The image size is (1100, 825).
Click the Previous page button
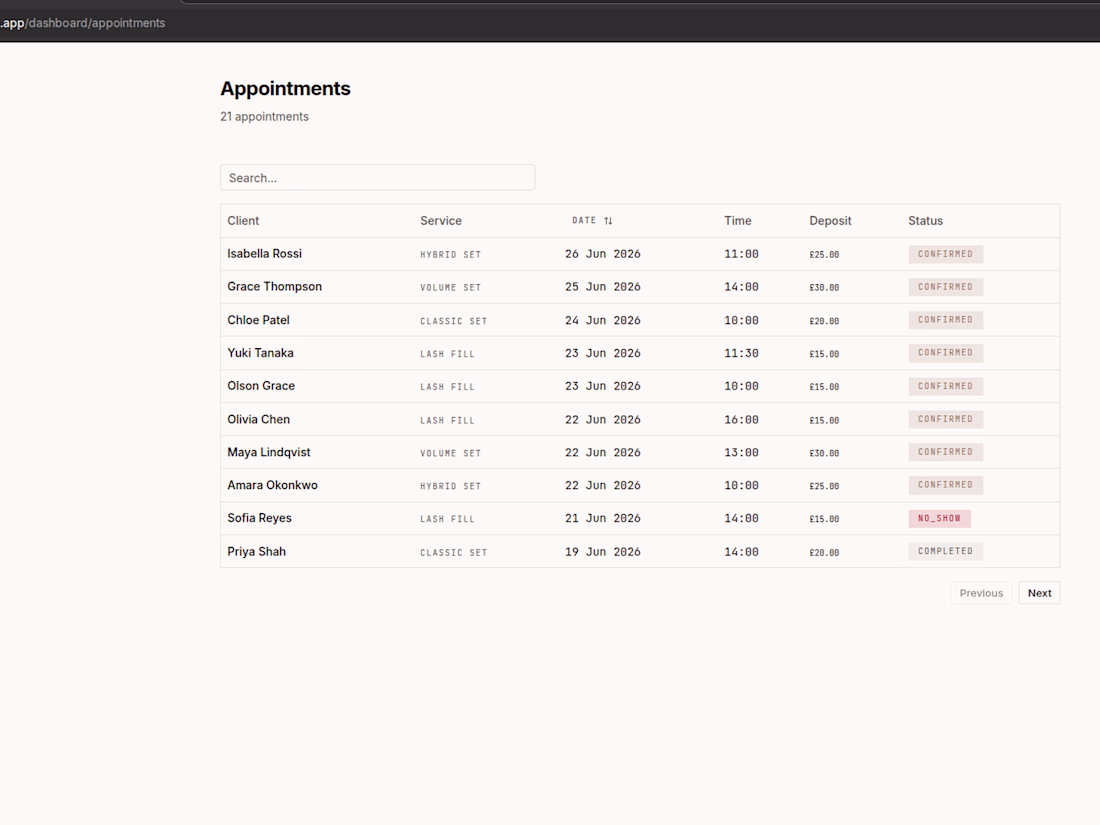[x=981, y=593]
